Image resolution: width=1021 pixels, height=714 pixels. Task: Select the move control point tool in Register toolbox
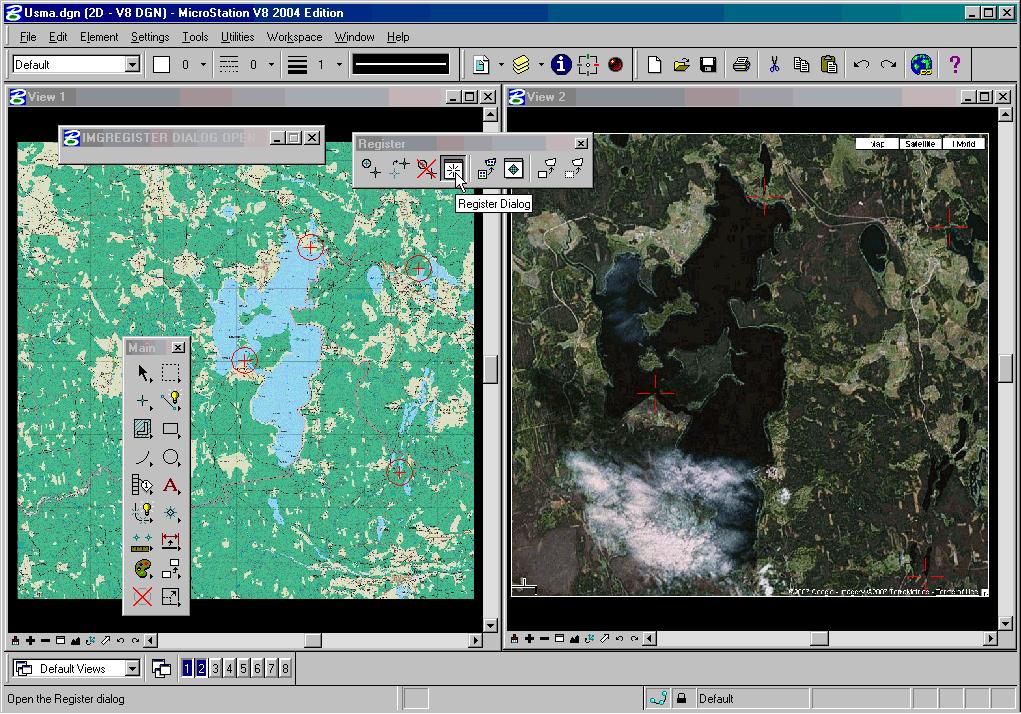pyautogui.click(x=399, y=169)
